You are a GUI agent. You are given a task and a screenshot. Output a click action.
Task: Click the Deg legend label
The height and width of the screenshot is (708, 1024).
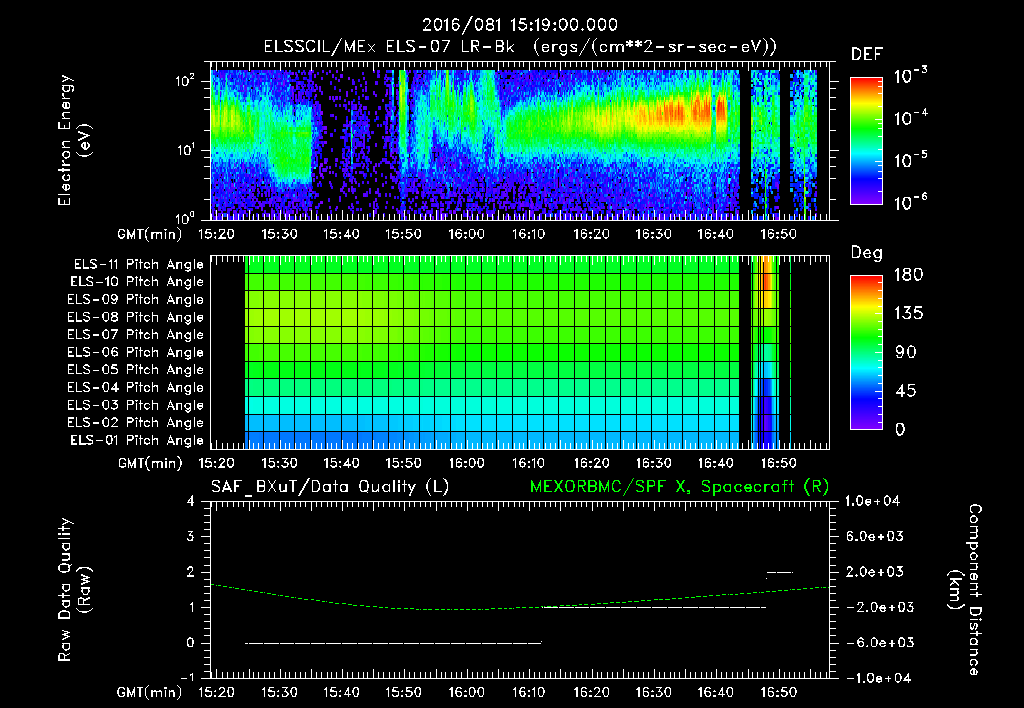[867, 253]
